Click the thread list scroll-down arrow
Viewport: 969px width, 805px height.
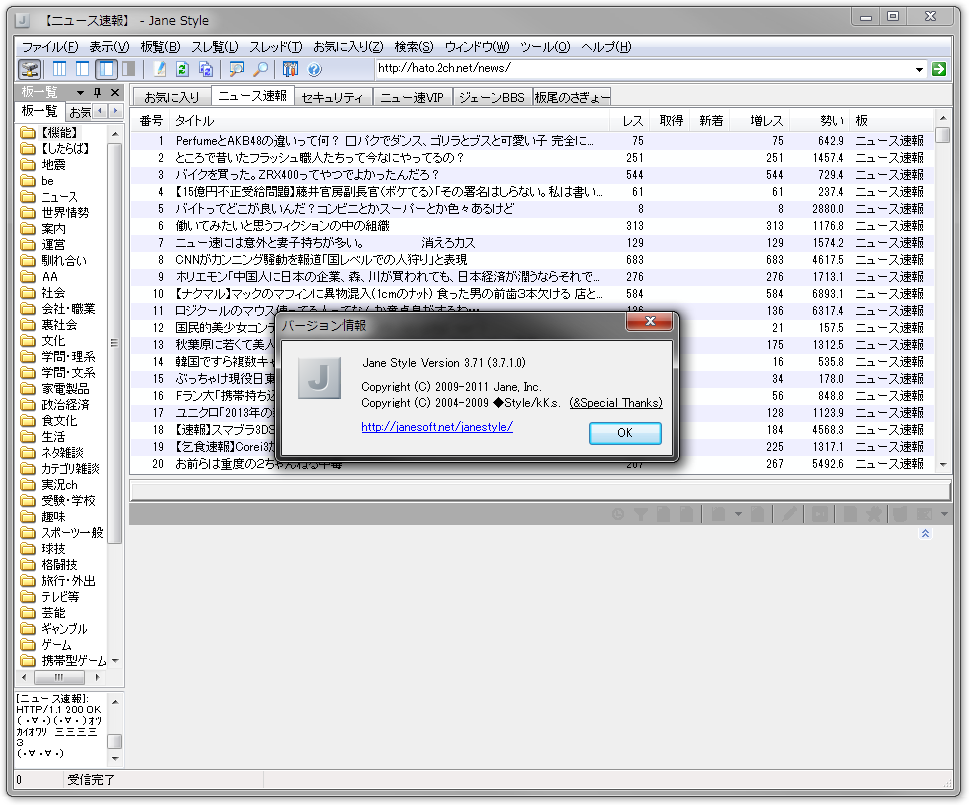click(942, 465)
